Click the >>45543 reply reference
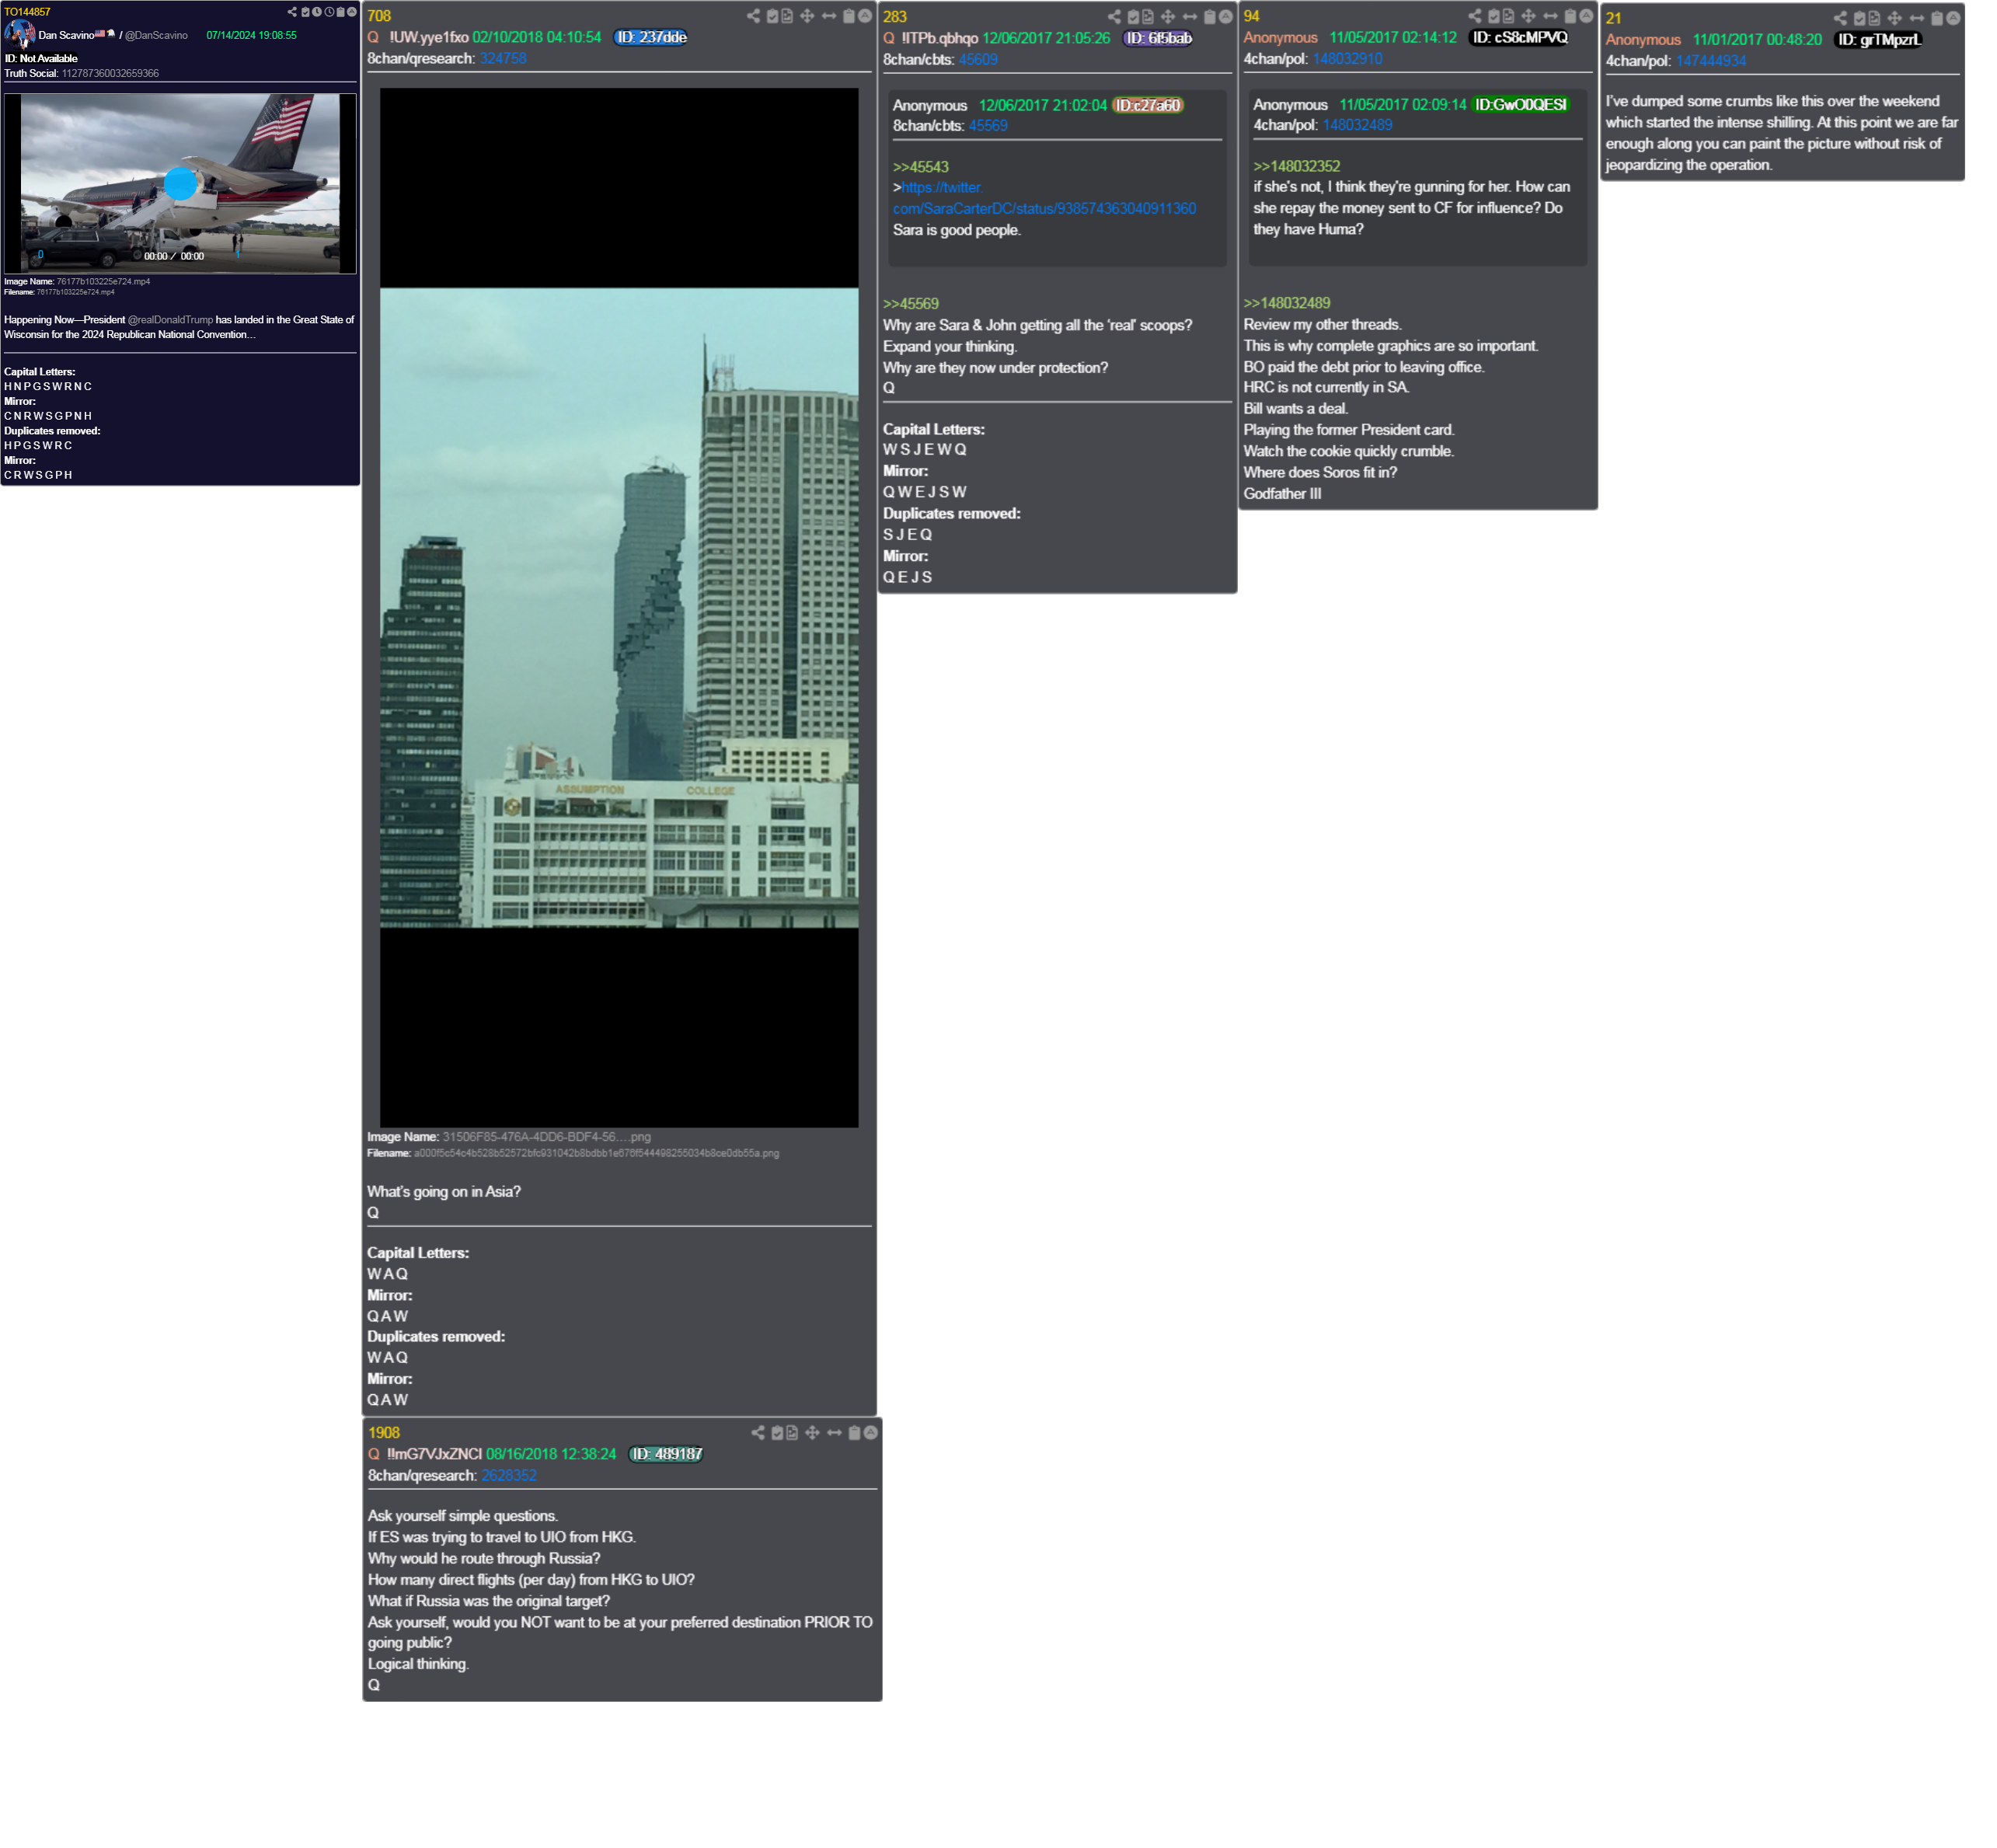This screenshot has height=1848, width=1997. pos(920,167)
